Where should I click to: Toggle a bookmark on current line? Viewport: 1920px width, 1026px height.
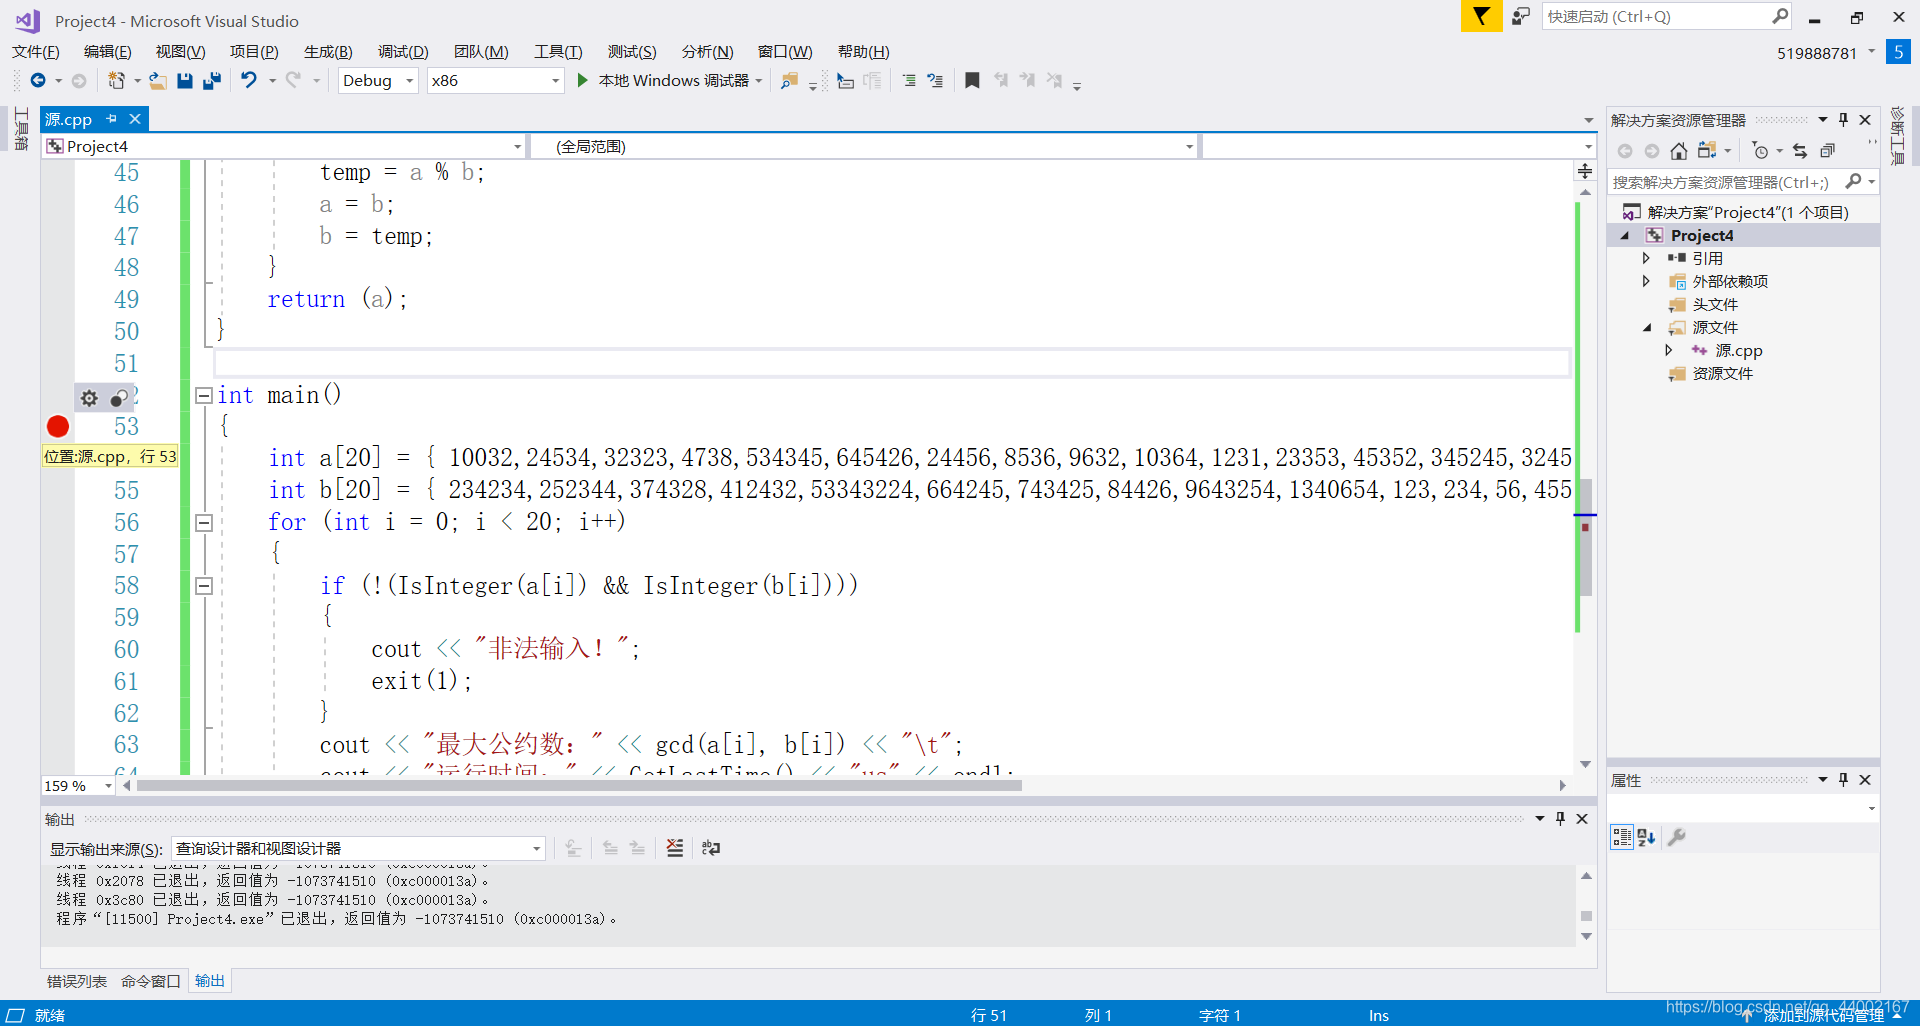pos(972,81)
